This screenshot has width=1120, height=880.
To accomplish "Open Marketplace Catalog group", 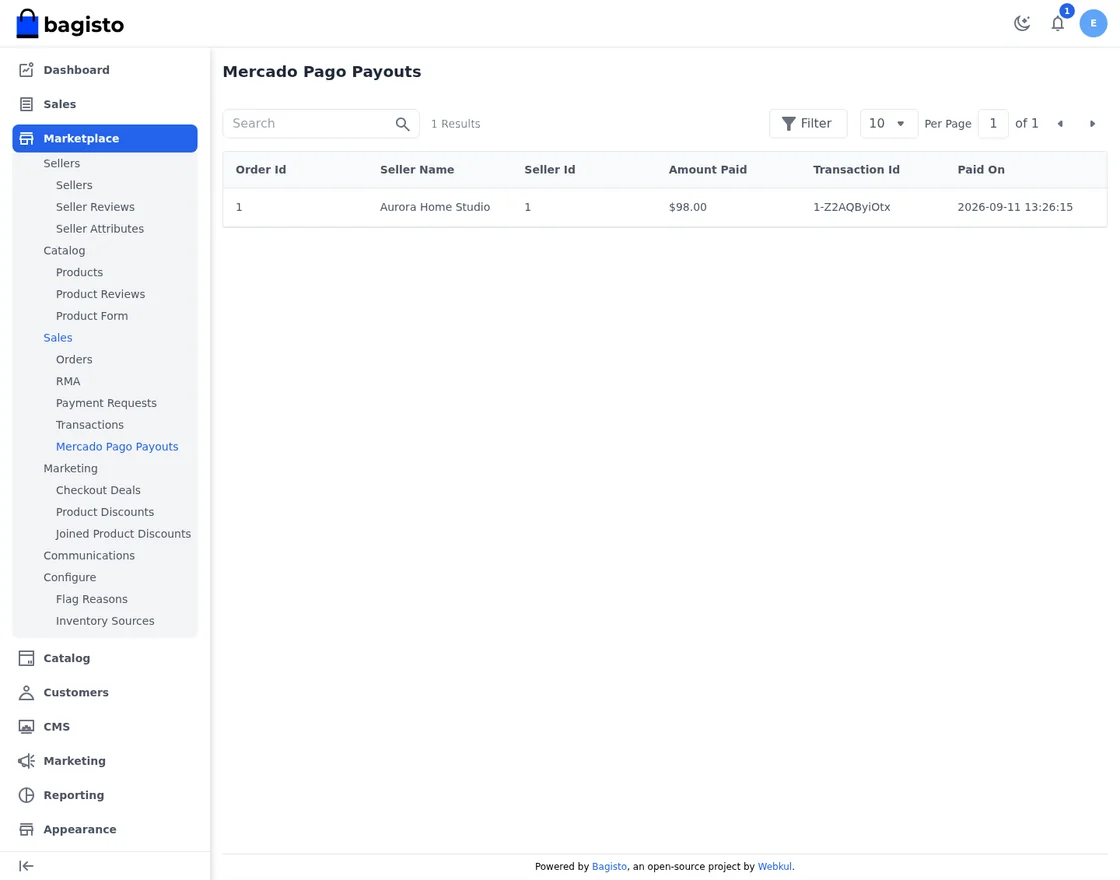I will coord(64,251).
